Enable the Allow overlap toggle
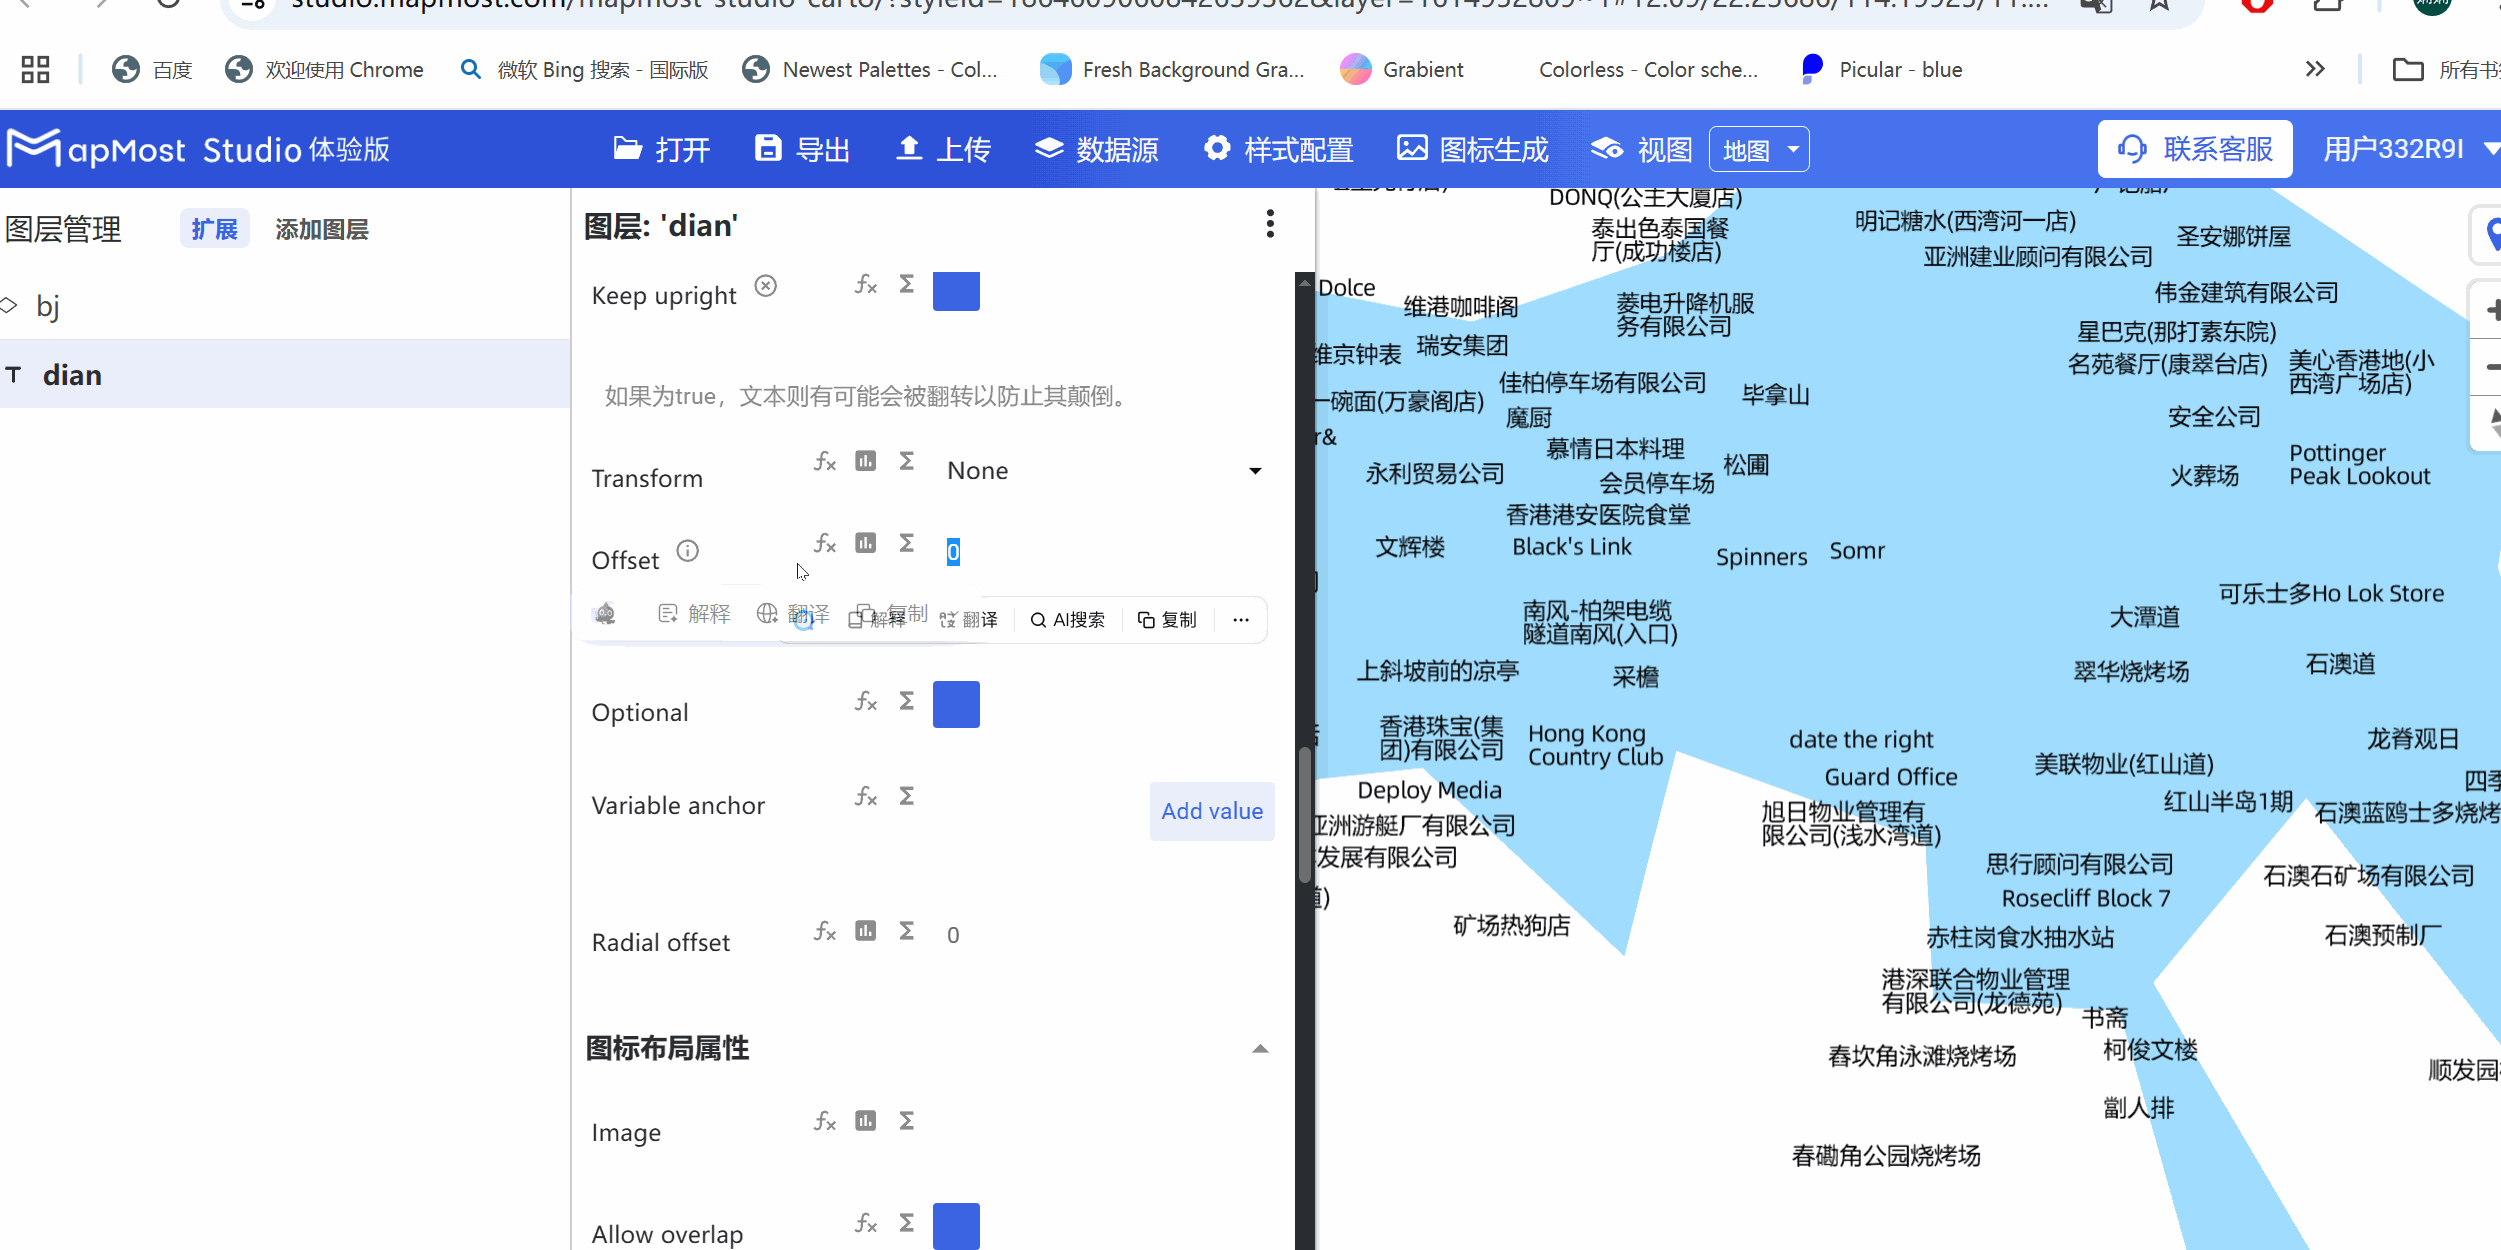2501x1250 pixels. click(x=955, y=1225)
